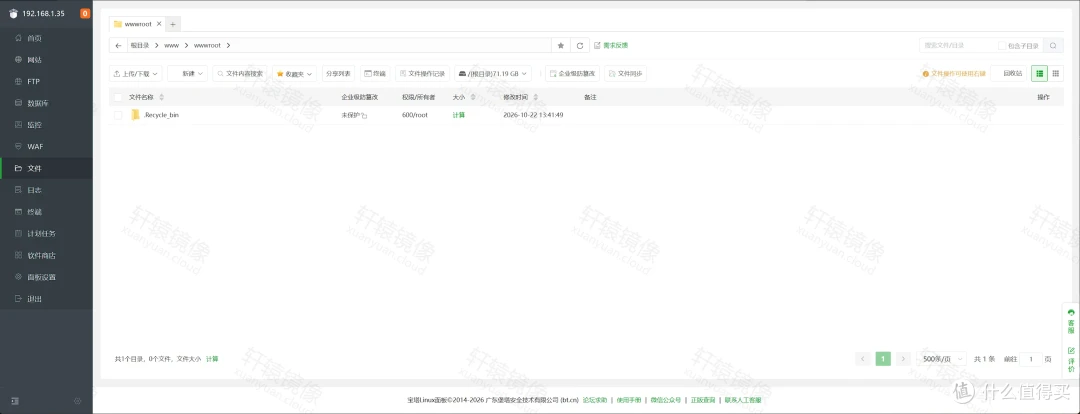Open the 收藏夹 dropdown

(x=295, y=74)
